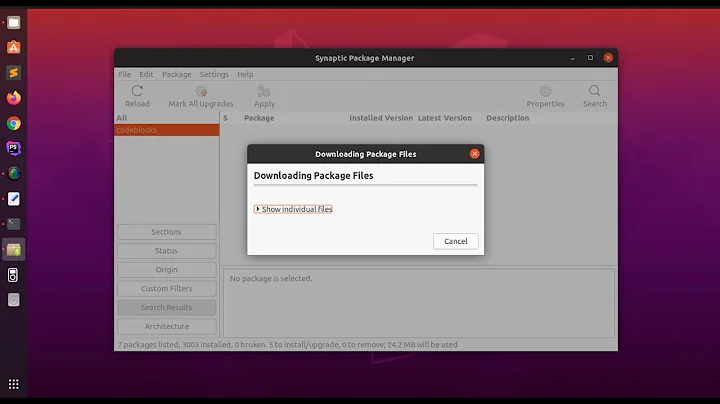Image resolution: width=720 pixels, height=404 pixels.
Task: Launch Sublime Text from the dock
Action: [x=14, y=73]
